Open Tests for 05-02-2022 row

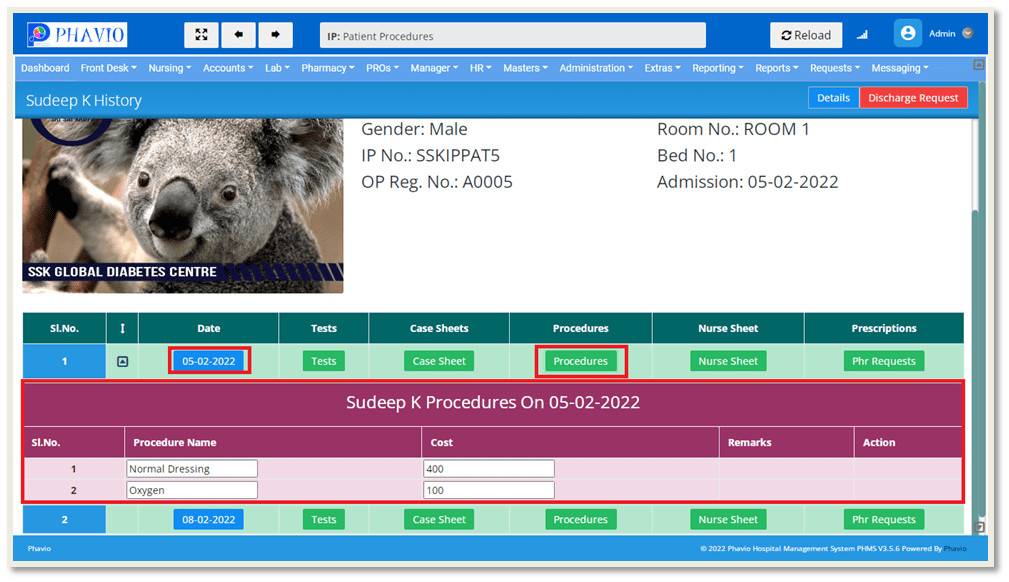click(324, 361)
